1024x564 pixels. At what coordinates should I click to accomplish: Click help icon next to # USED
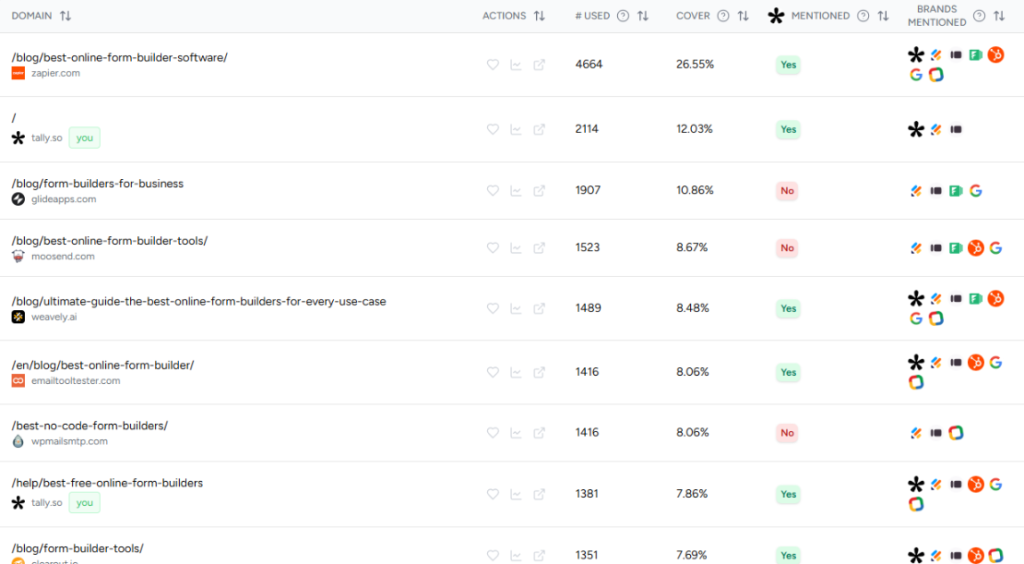pos(623,16)
